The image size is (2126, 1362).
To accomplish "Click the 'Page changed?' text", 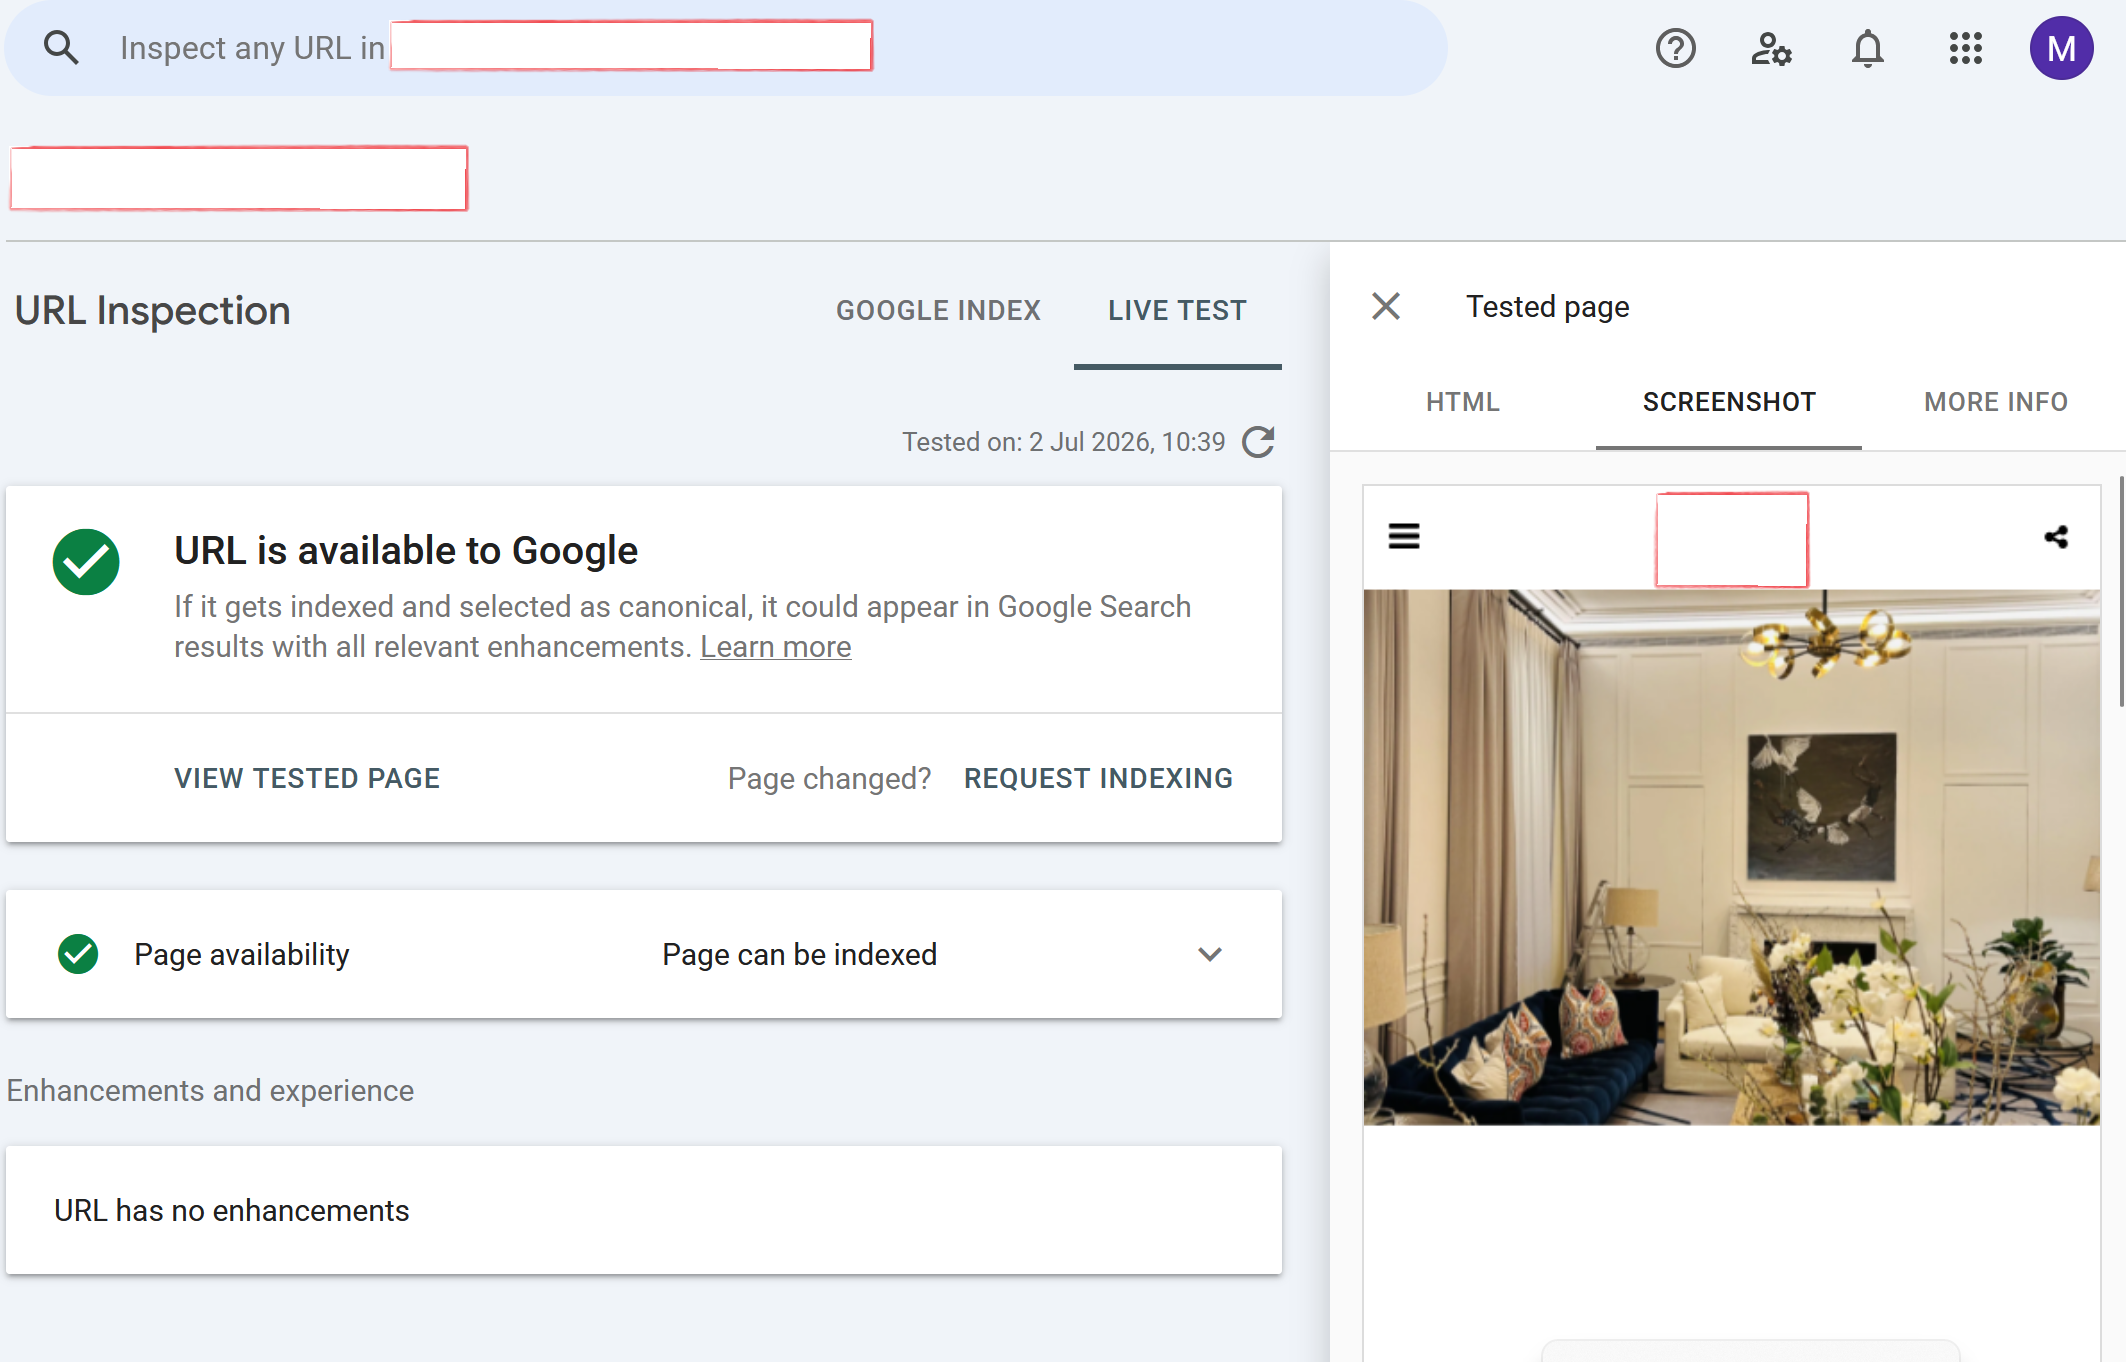I will click(829, 778).
